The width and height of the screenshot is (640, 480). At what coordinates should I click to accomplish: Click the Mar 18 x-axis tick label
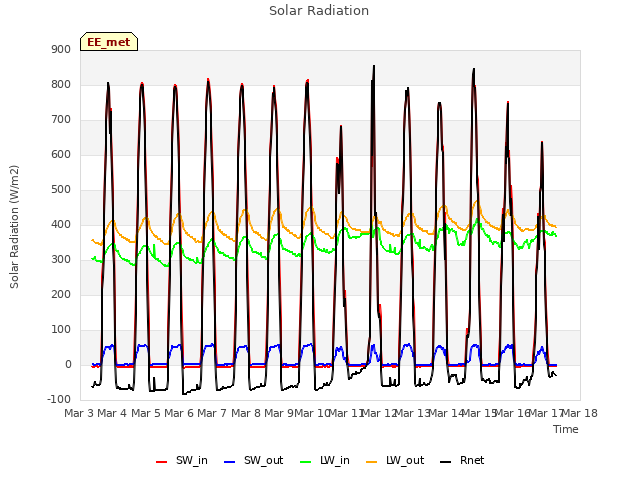point(580,413)
